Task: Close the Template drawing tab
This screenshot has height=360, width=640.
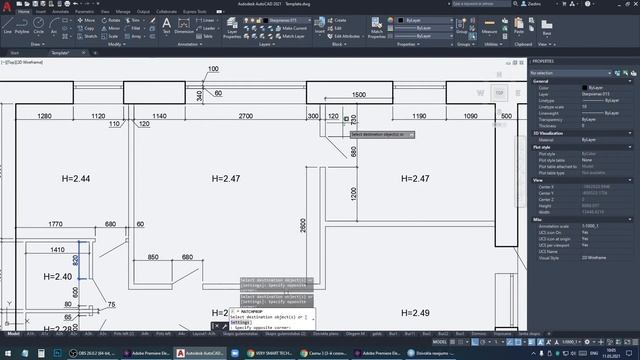Action: point(84,53)
